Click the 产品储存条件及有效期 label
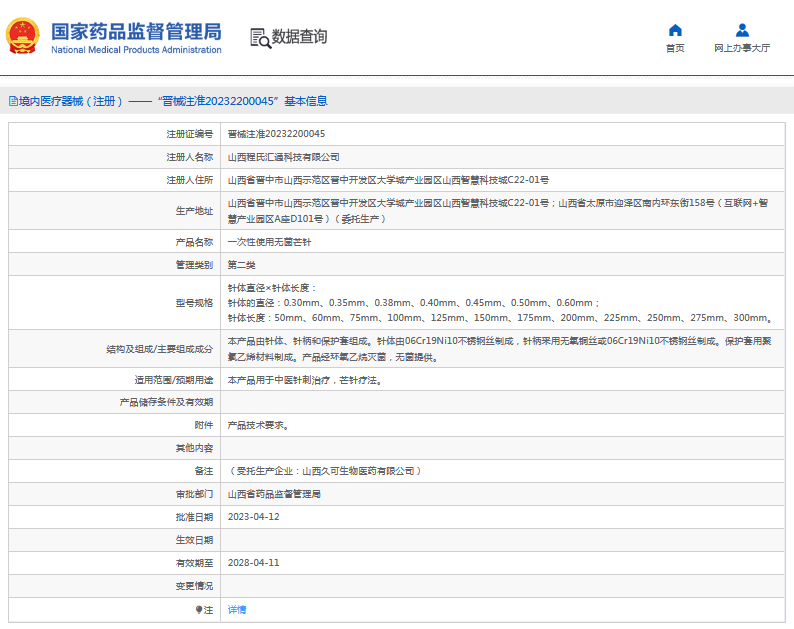This screenshot has width=794, height=629. 167,403
